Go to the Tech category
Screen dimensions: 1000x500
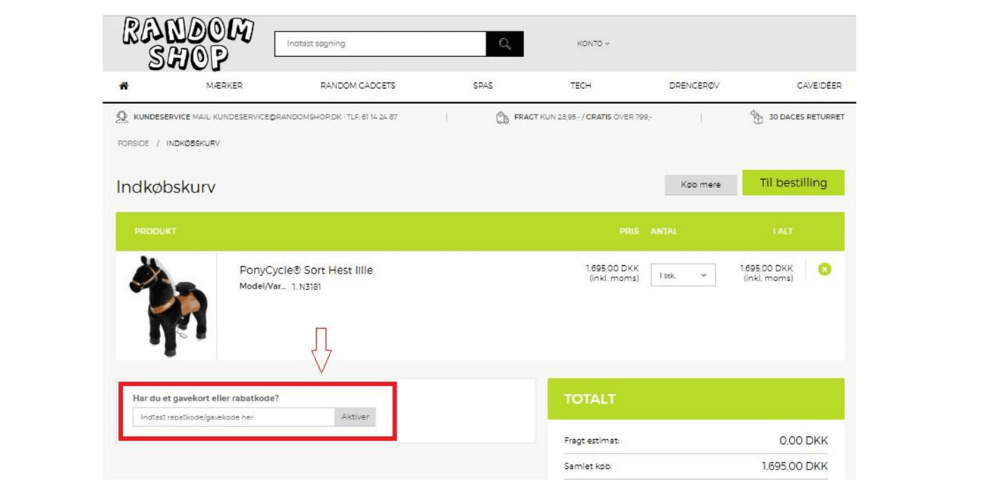coord(580,86)
